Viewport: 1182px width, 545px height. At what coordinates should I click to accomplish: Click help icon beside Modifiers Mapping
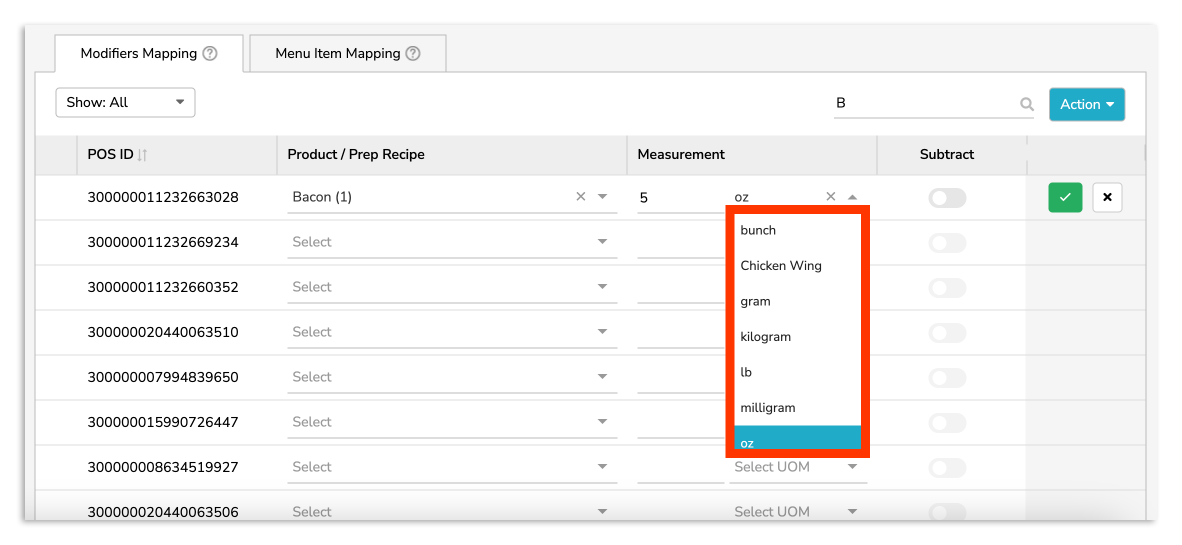click(210, 54)
